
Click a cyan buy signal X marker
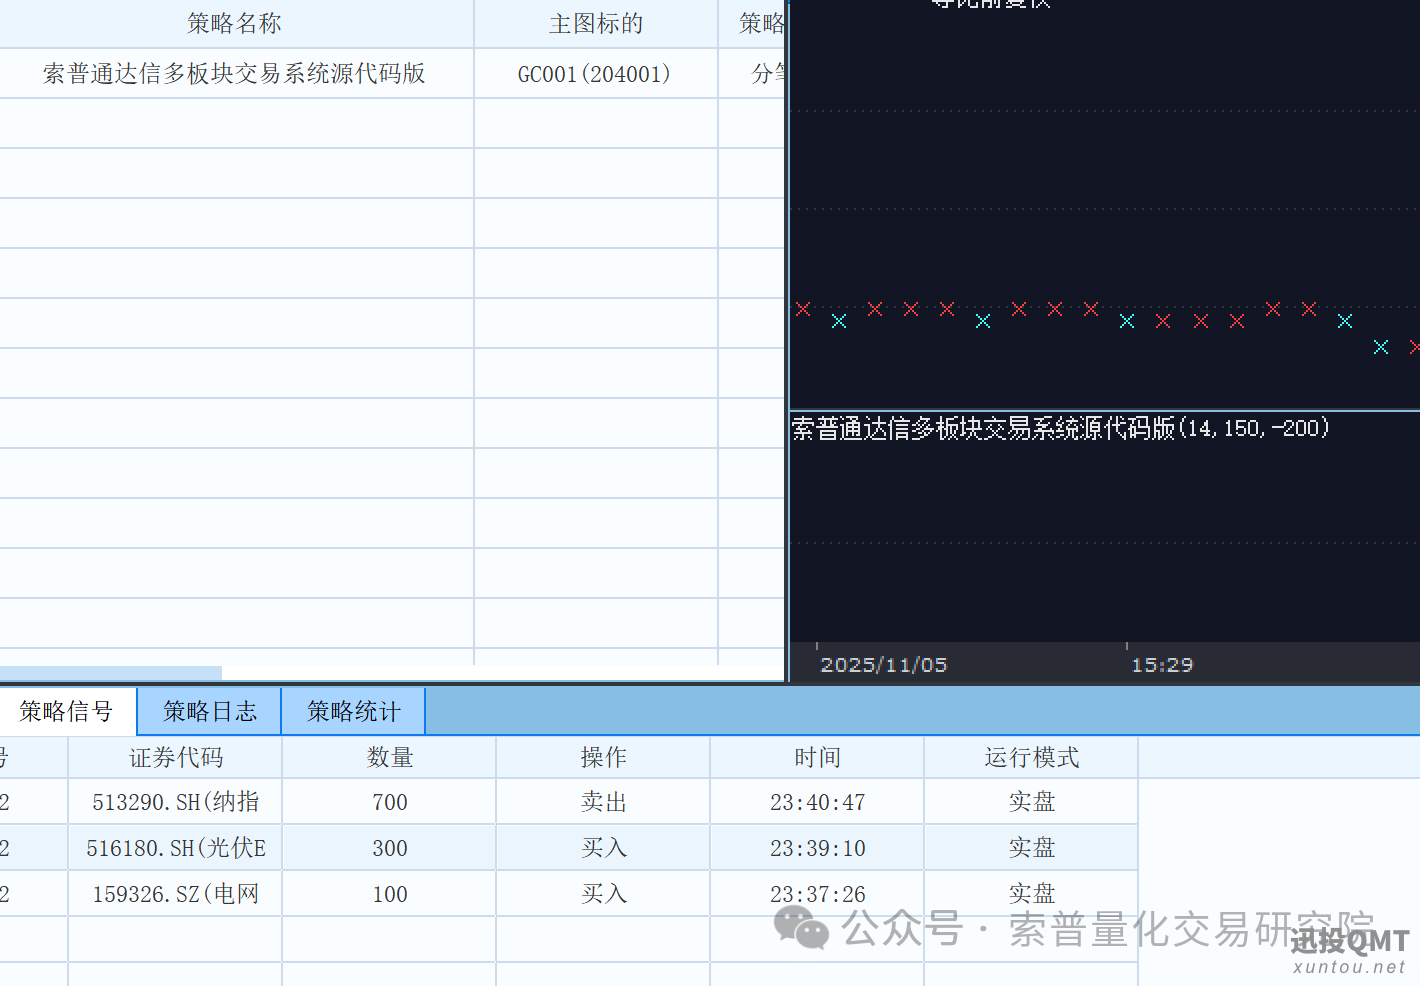[x=839, y=321]
